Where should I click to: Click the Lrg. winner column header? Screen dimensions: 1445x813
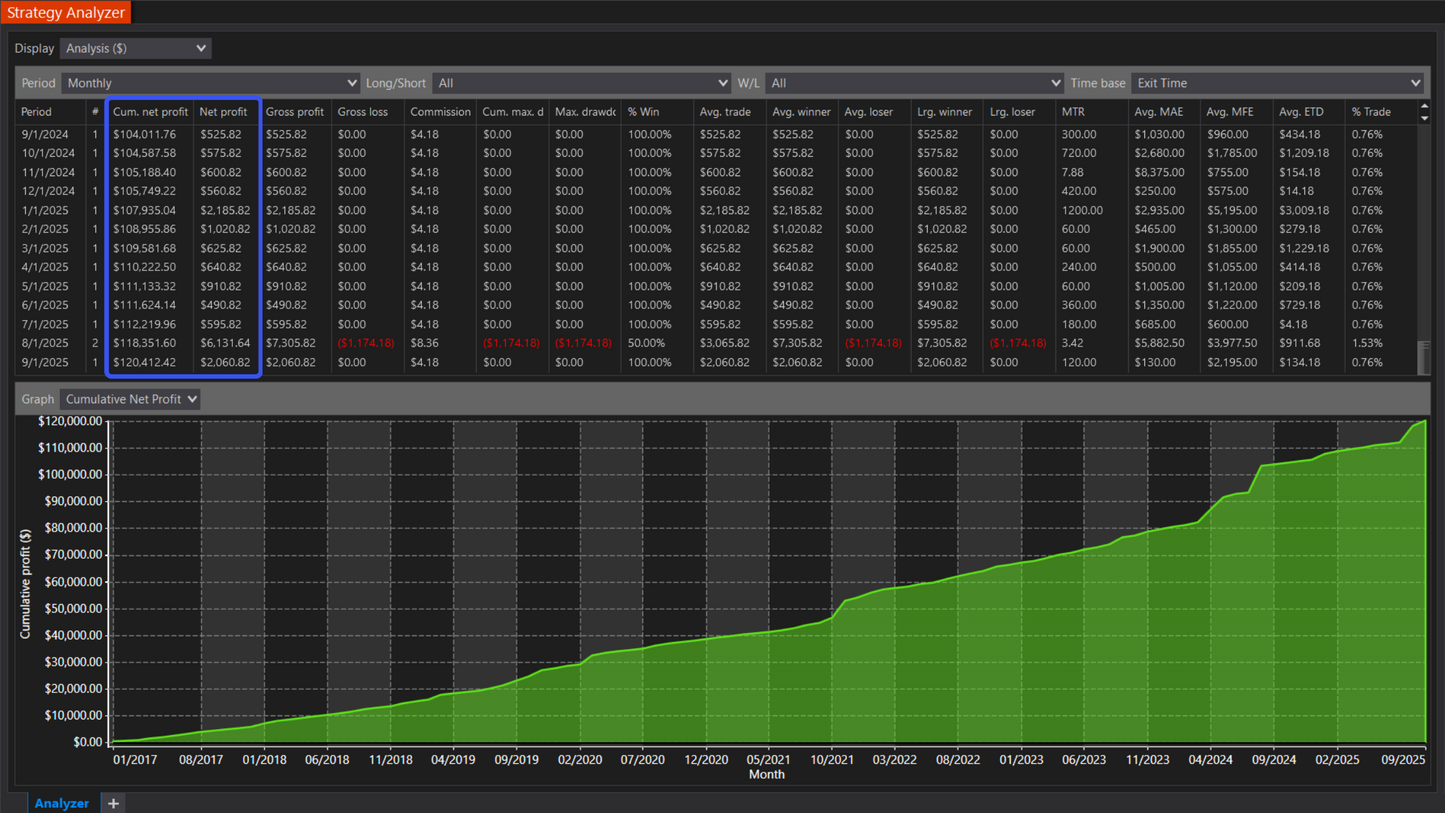tap(943, 112)
